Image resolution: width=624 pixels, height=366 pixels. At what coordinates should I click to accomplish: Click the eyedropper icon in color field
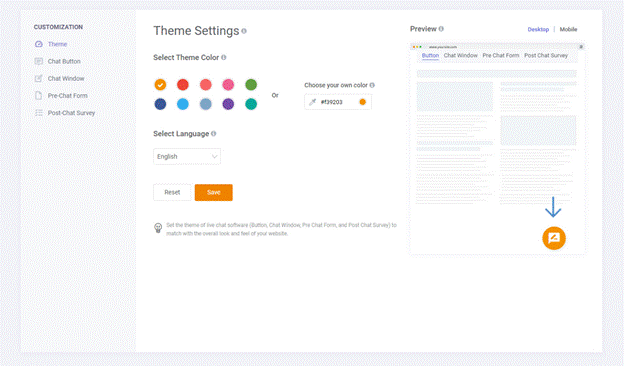313,102
